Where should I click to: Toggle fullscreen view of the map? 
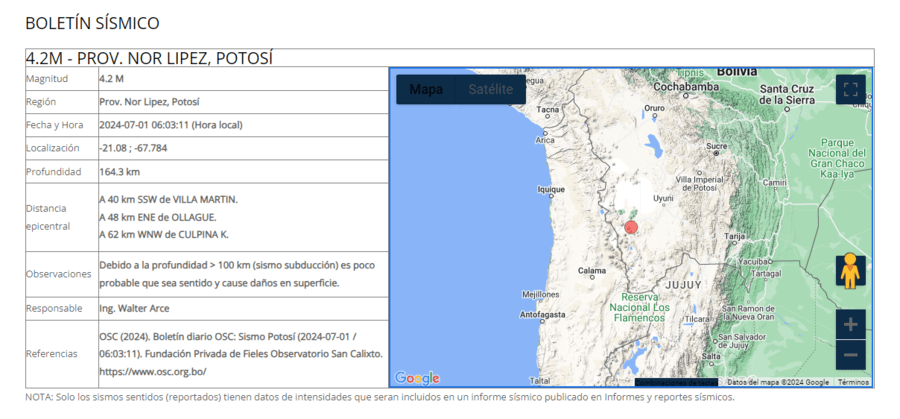[x=850, y=89]
